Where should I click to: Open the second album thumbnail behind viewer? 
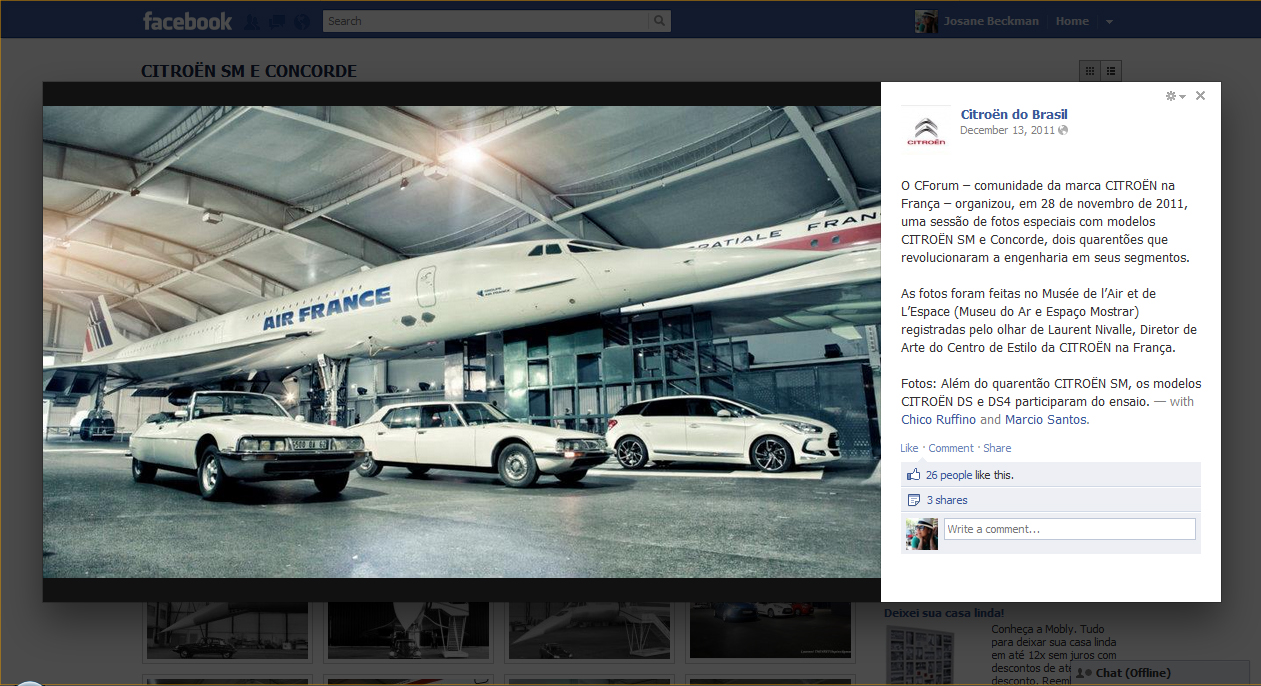pyautogui.click(x=408, y=632)
